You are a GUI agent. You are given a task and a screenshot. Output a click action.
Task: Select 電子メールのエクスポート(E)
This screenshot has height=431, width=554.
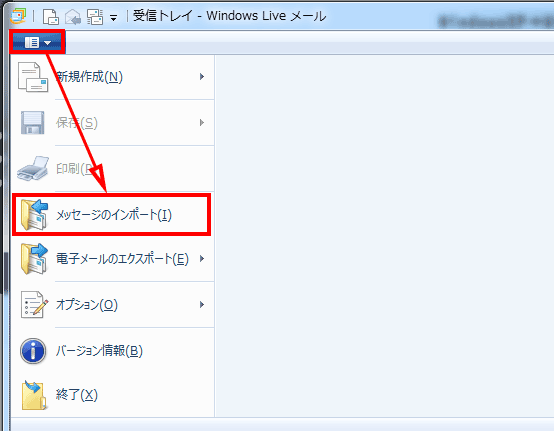113,259
